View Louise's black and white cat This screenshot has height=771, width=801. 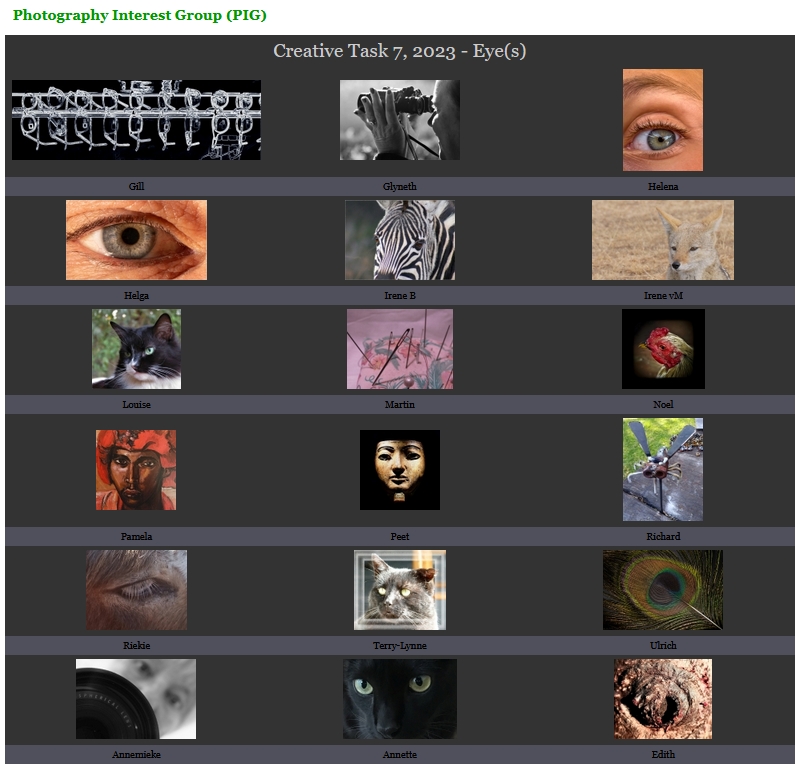(136, 349)
